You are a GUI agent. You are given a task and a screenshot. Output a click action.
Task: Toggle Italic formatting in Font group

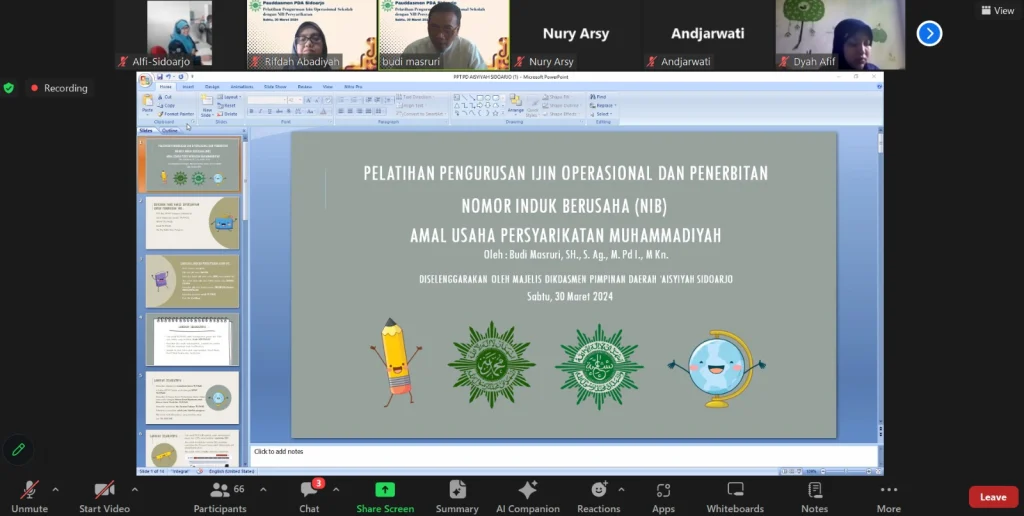[261, 112]
